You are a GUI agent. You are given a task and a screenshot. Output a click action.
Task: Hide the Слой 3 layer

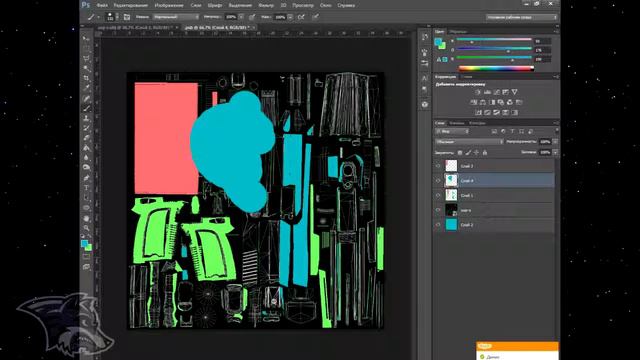(438, 166)
